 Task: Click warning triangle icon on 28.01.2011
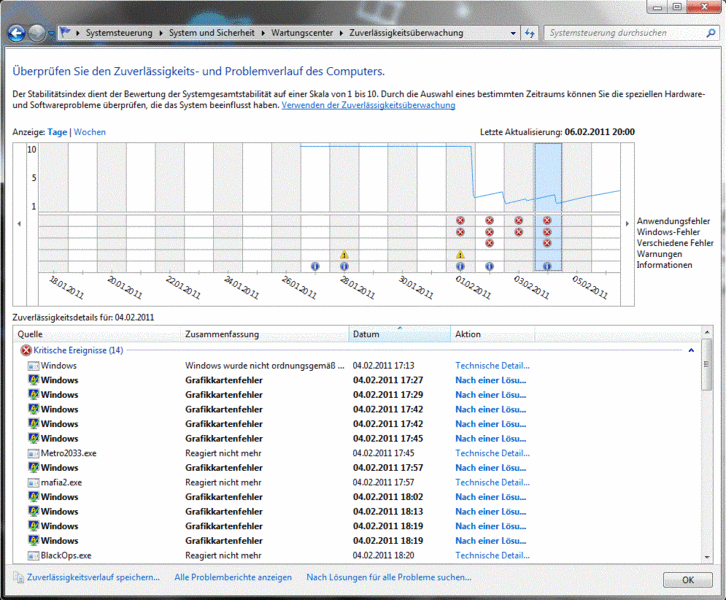click(x=344, y=255)
